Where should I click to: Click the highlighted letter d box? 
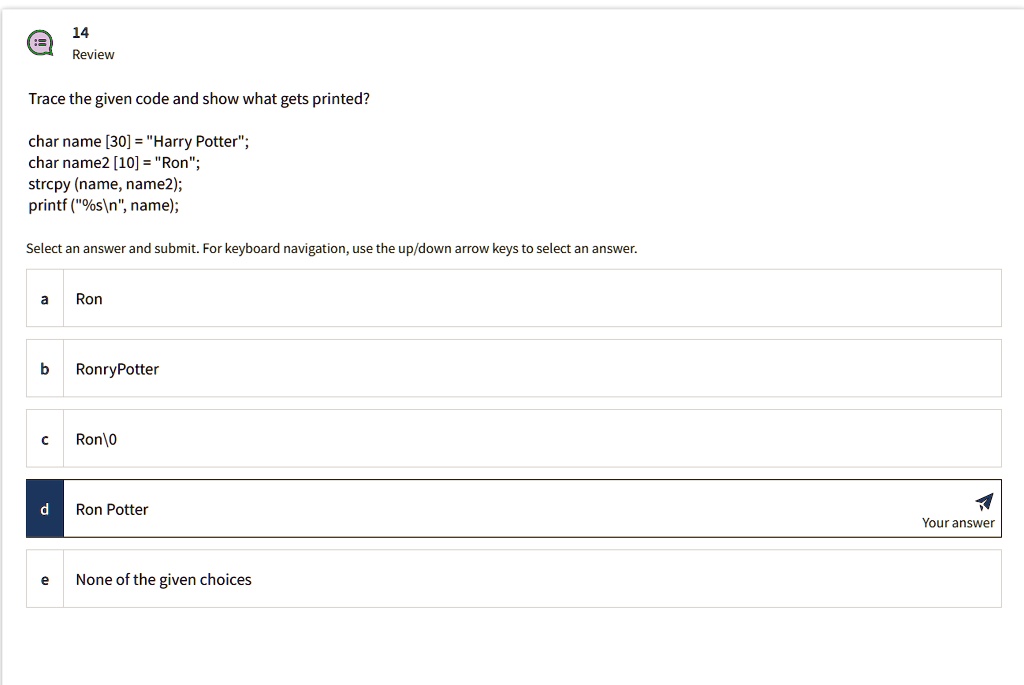point(44,509)
